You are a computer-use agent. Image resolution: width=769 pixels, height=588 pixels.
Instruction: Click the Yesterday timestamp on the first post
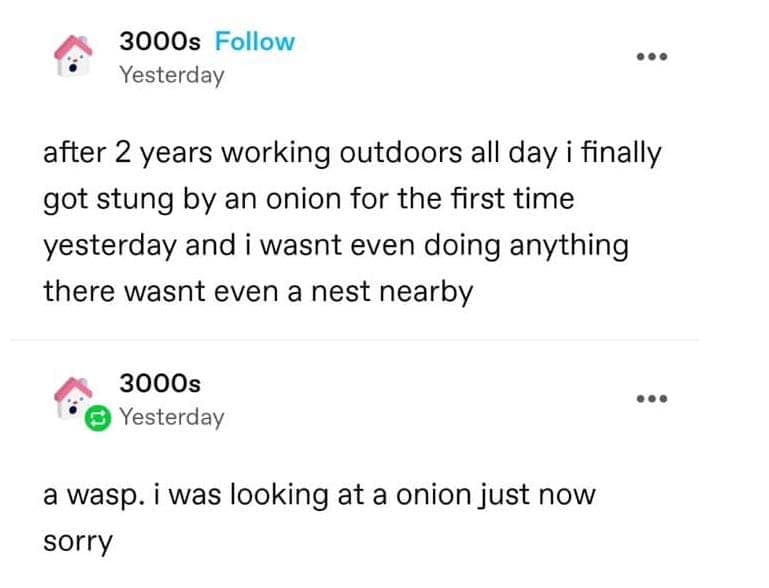coord(171,75)
